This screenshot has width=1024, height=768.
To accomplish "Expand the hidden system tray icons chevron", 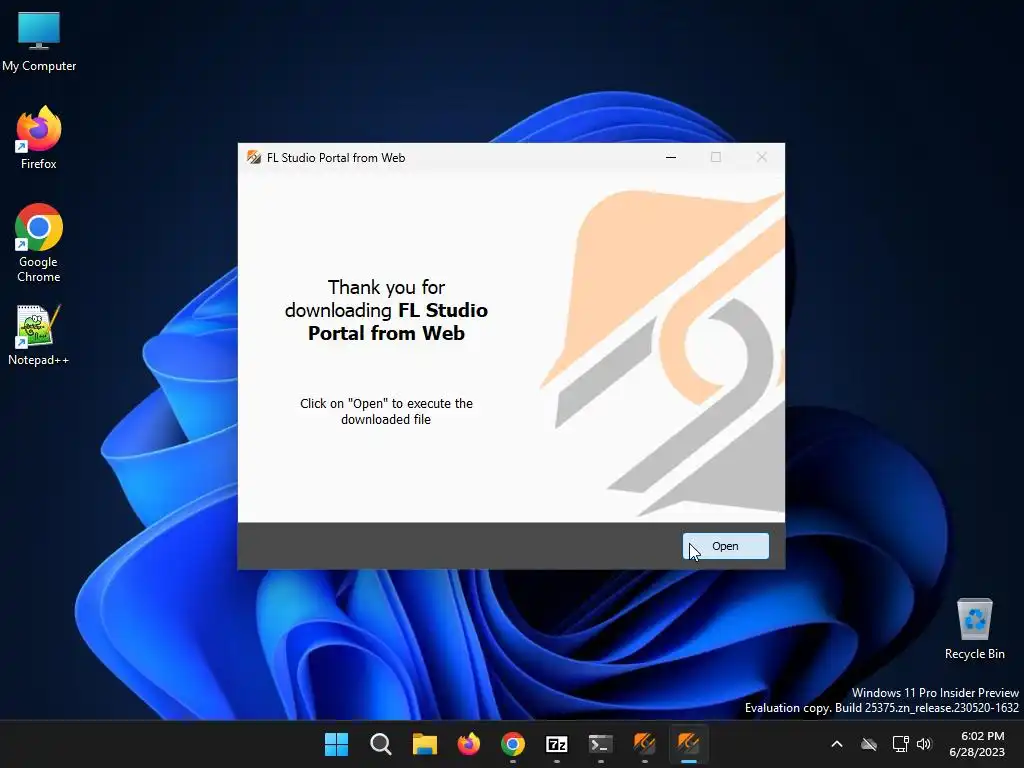I will [x=837, y=744].
